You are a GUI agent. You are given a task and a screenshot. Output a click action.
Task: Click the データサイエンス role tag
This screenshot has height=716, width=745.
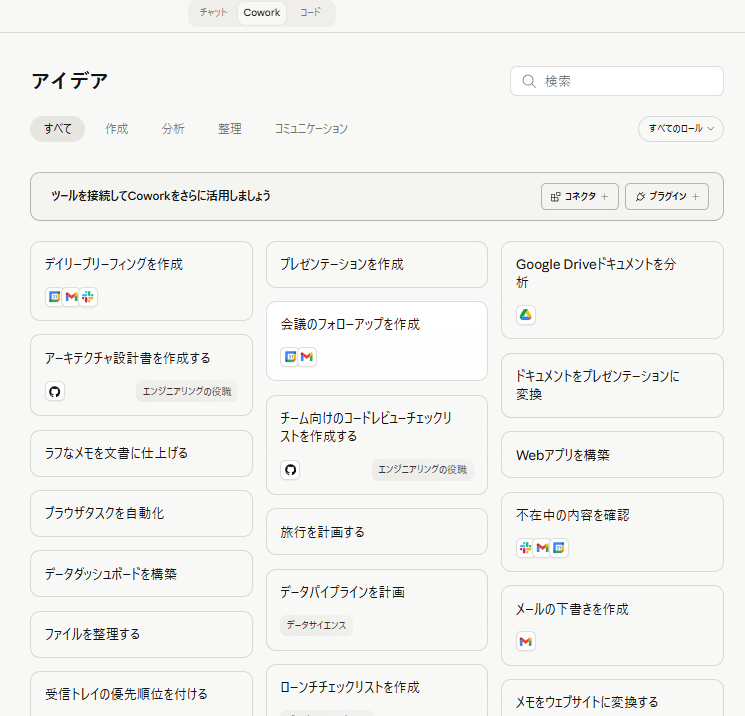pos(316,625)
